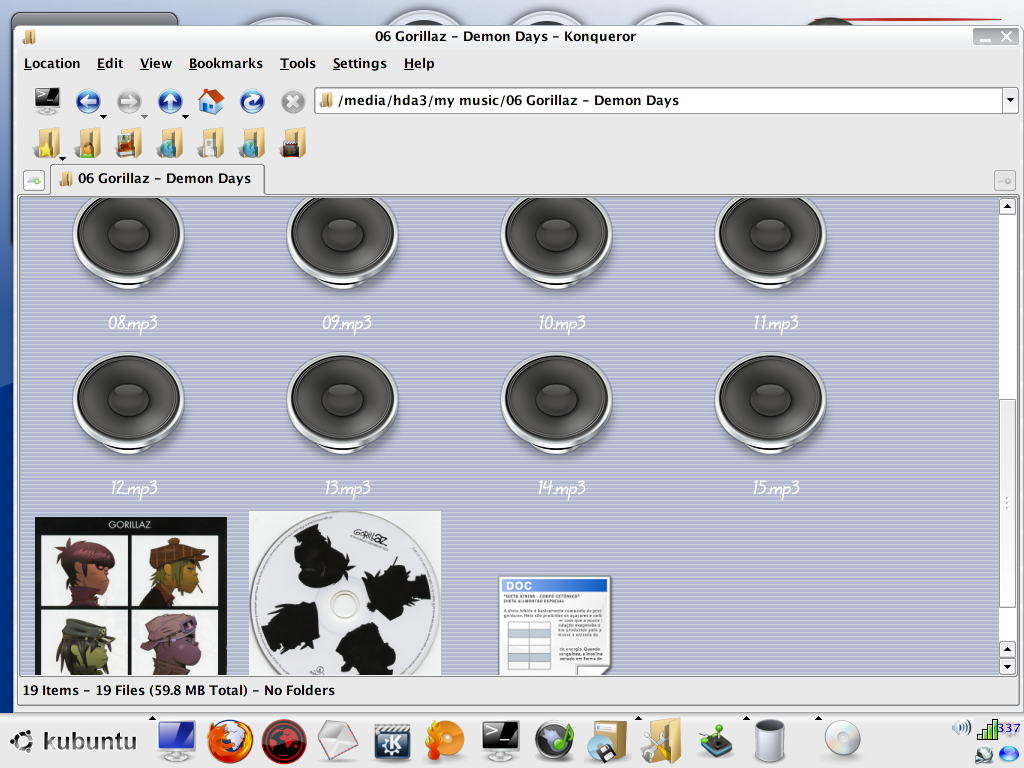This screenshot has height=768, width=1024.
Task: Open the pictures folder bookmark icon
Action: coord(129,143)
